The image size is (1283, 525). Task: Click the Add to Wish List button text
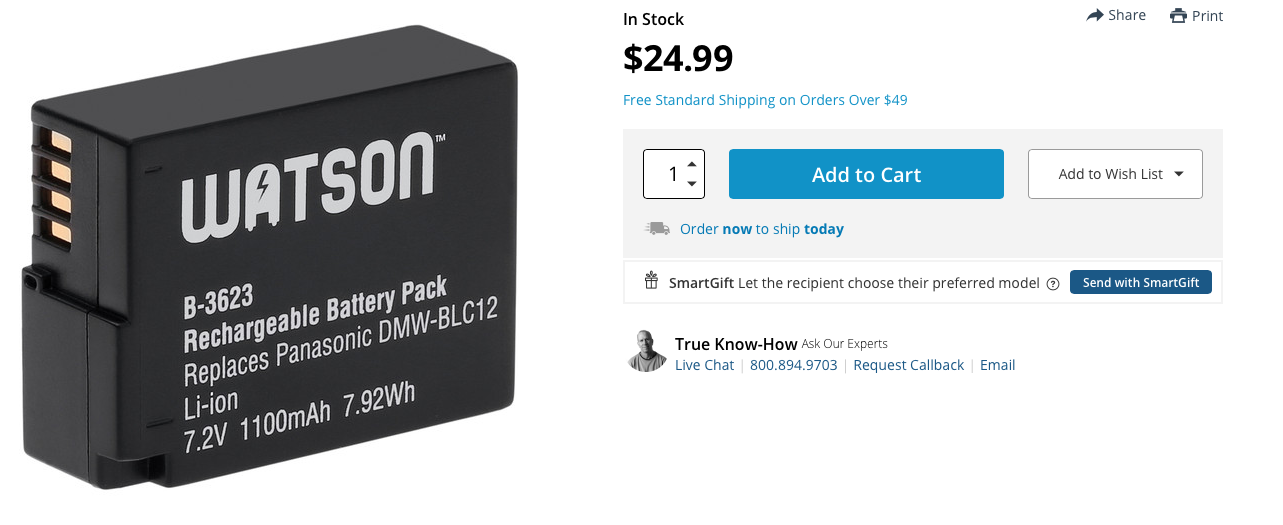pyautogui.click(x=1110, y=174)
